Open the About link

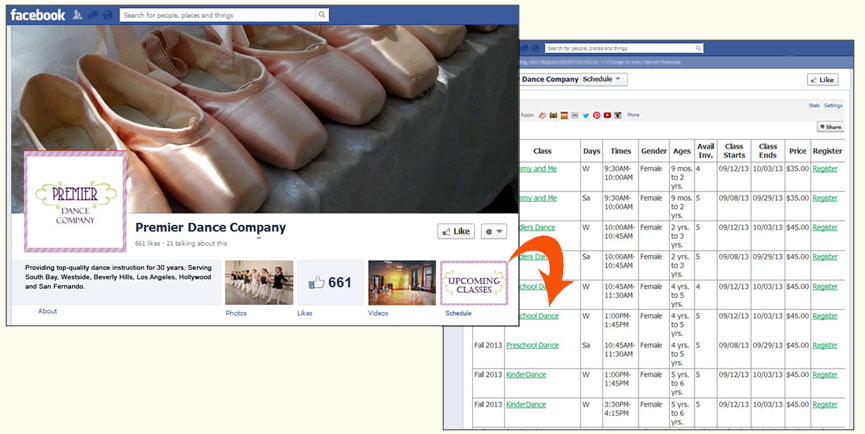[47, 311]
